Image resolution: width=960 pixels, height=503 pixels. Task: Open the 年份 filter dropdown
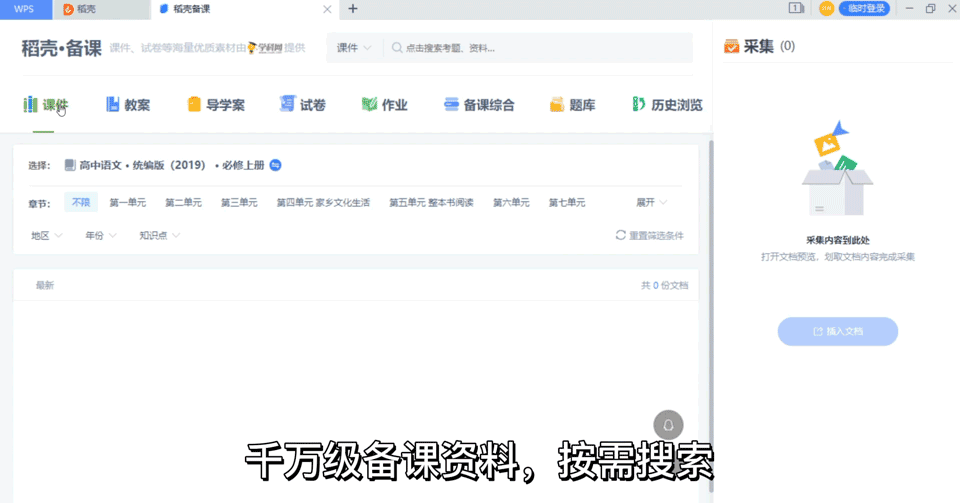tap(100, 236)
